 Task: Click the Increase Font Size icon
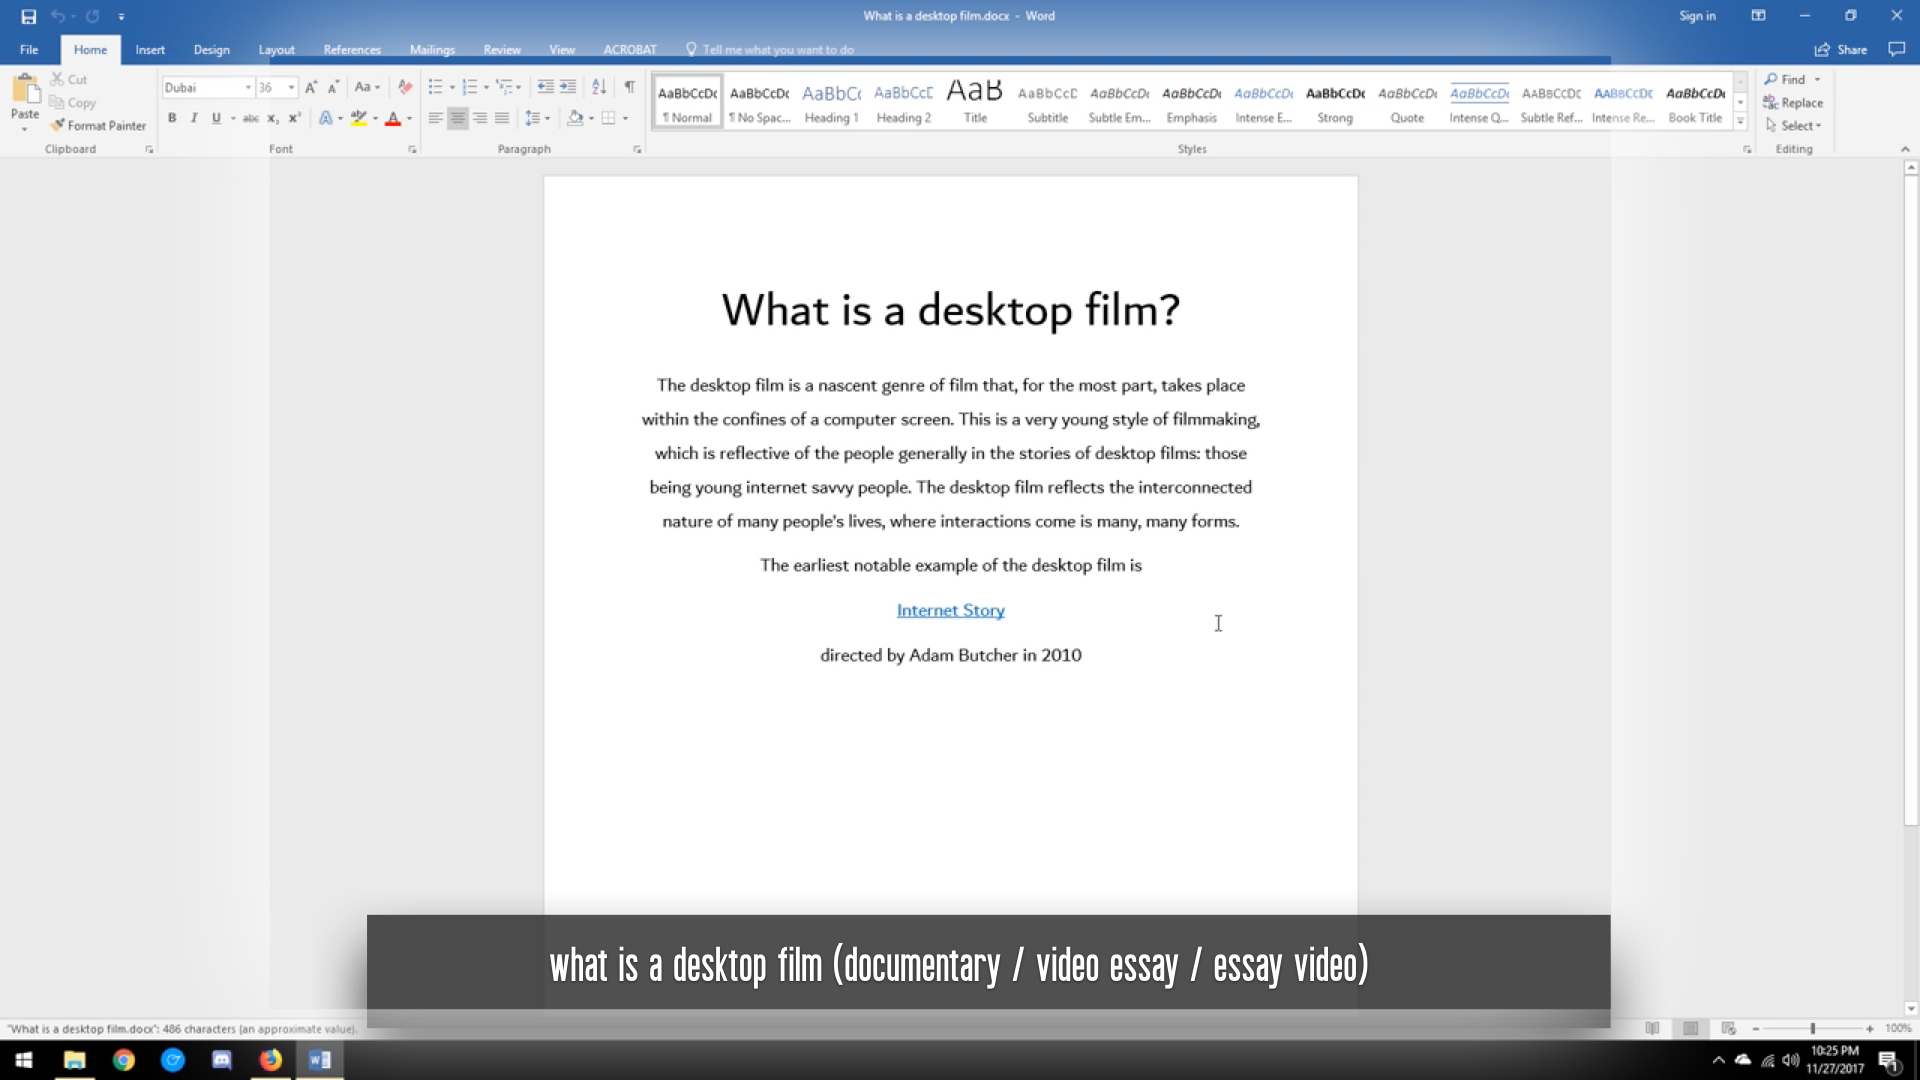(x=311, y=87)
